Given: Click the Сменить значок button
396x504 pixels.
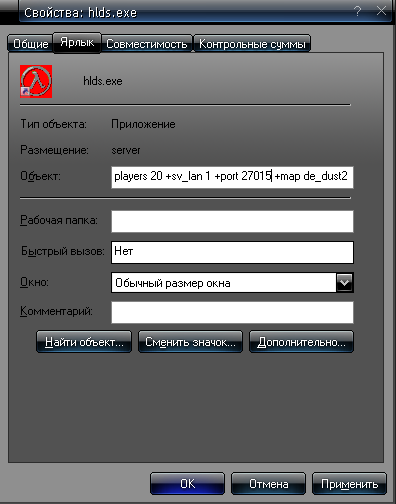Looking at the screenshot, I should 190,342.
